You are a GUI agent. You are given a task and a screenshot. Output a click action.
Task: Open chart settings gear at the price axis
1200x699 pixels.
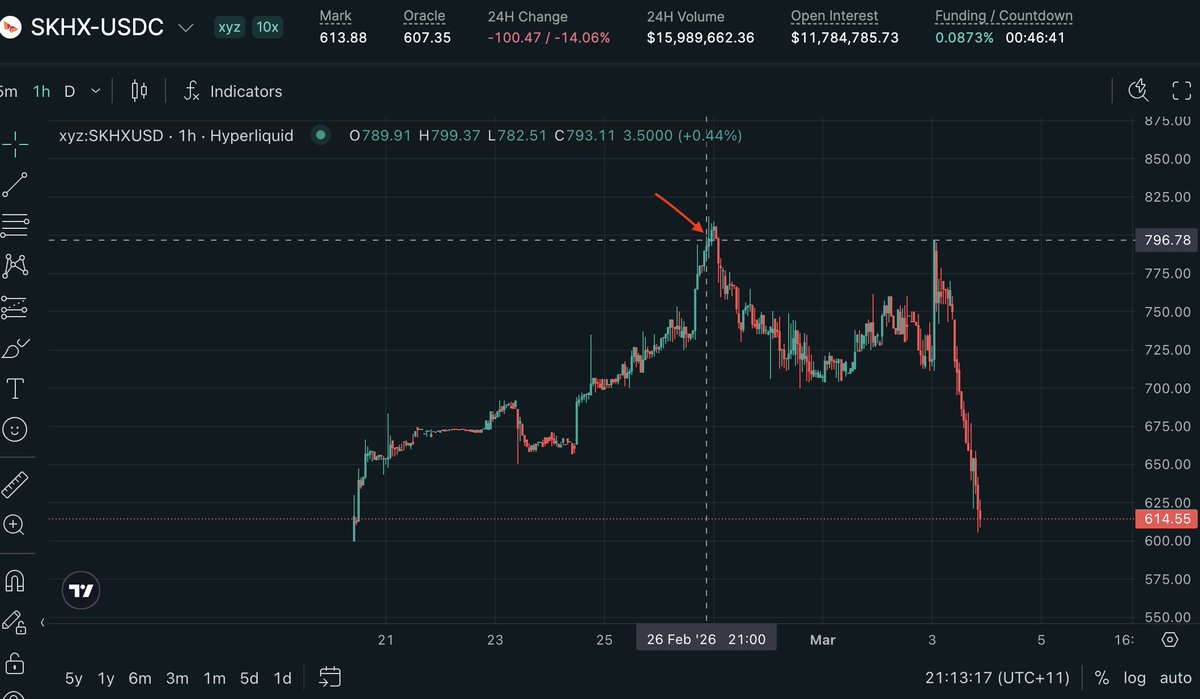[1170, 640]
